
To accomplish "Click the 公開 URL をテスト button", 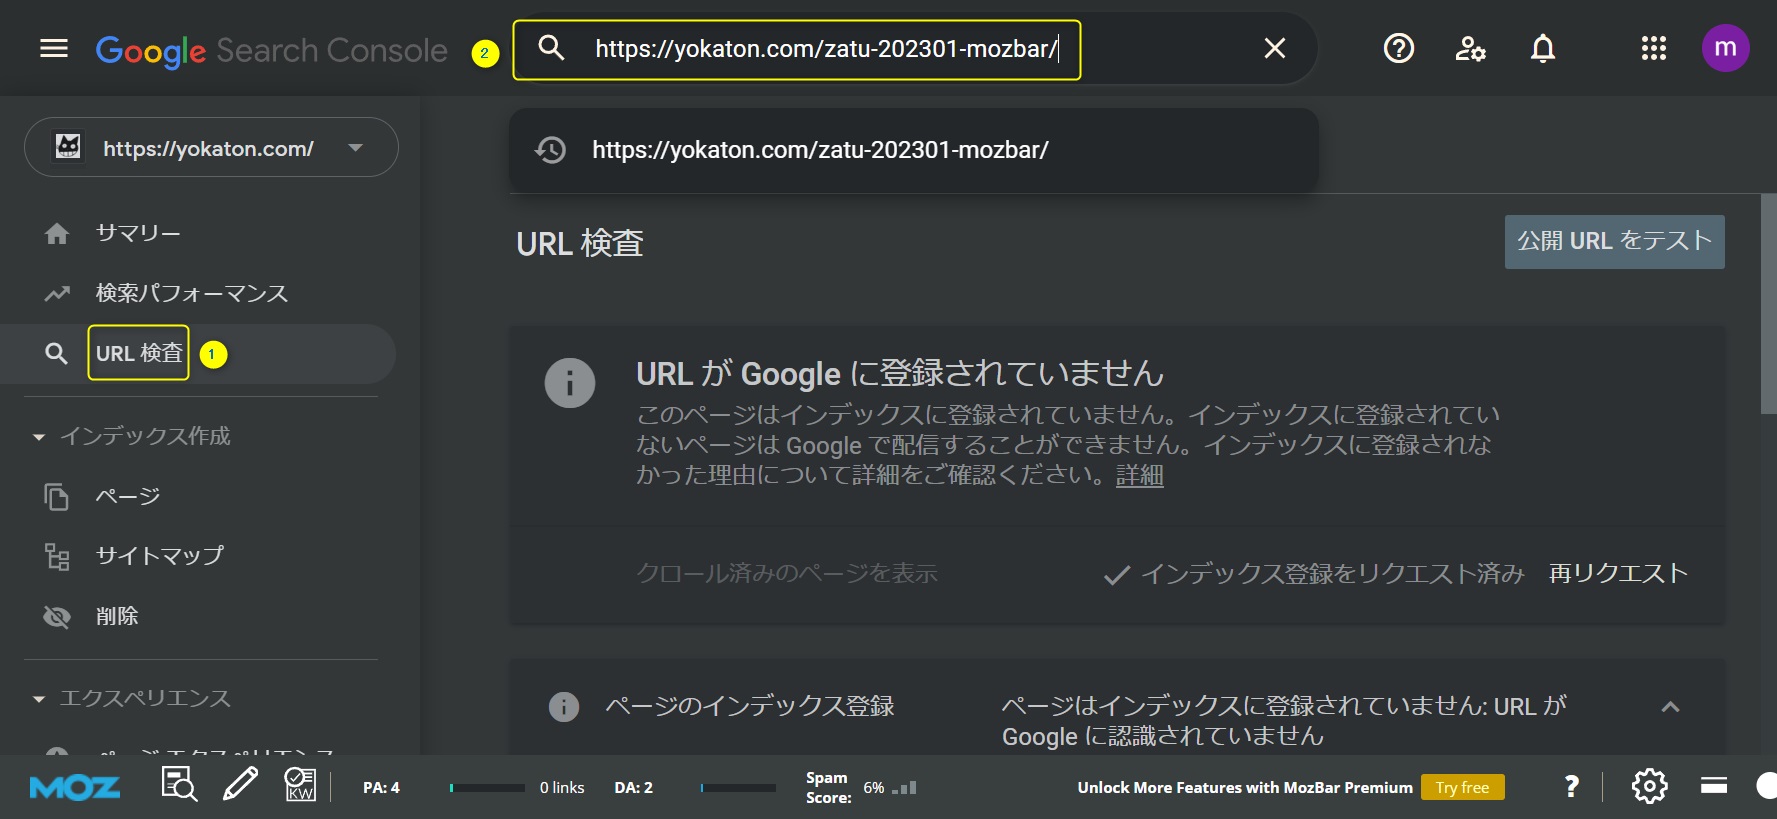I will (1614, 241).
